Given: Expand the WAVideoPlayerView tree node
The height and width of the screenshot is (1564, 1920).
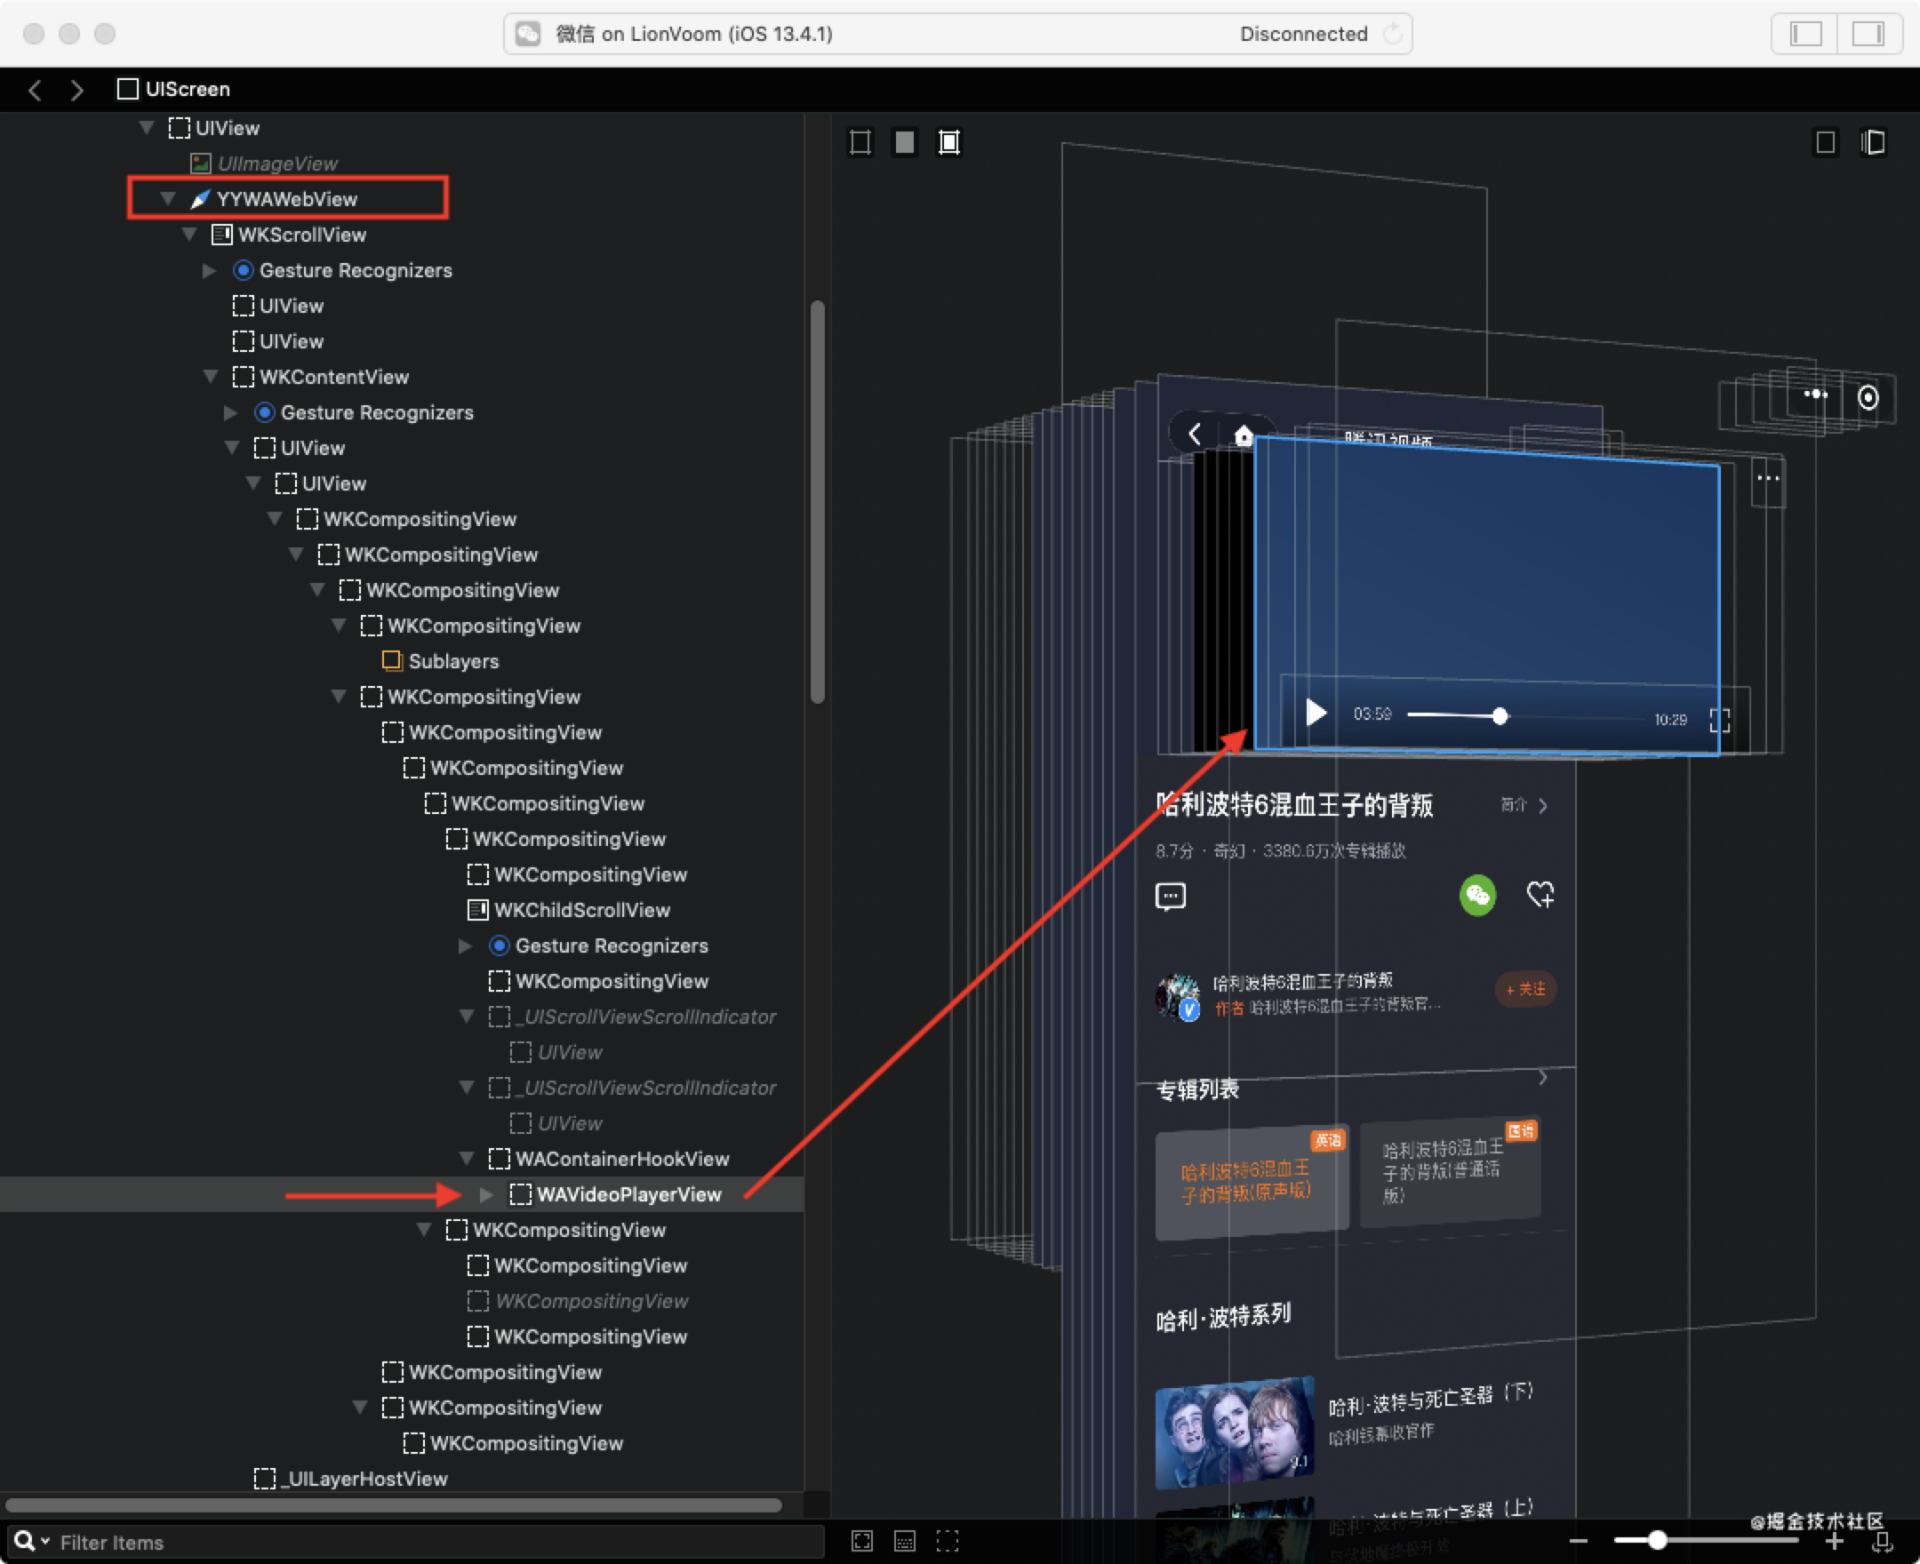Looking at the screenshot, I should [486, 1194].
